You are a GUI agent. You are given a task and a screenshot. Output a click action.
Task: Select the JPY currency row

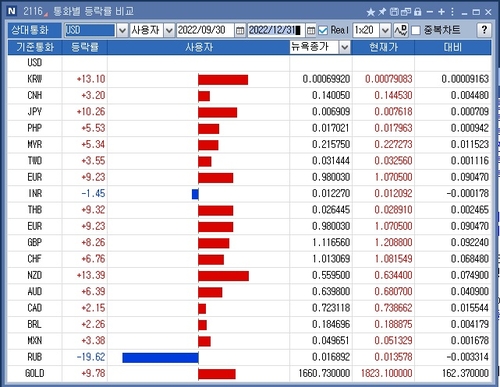pos(249,112)
